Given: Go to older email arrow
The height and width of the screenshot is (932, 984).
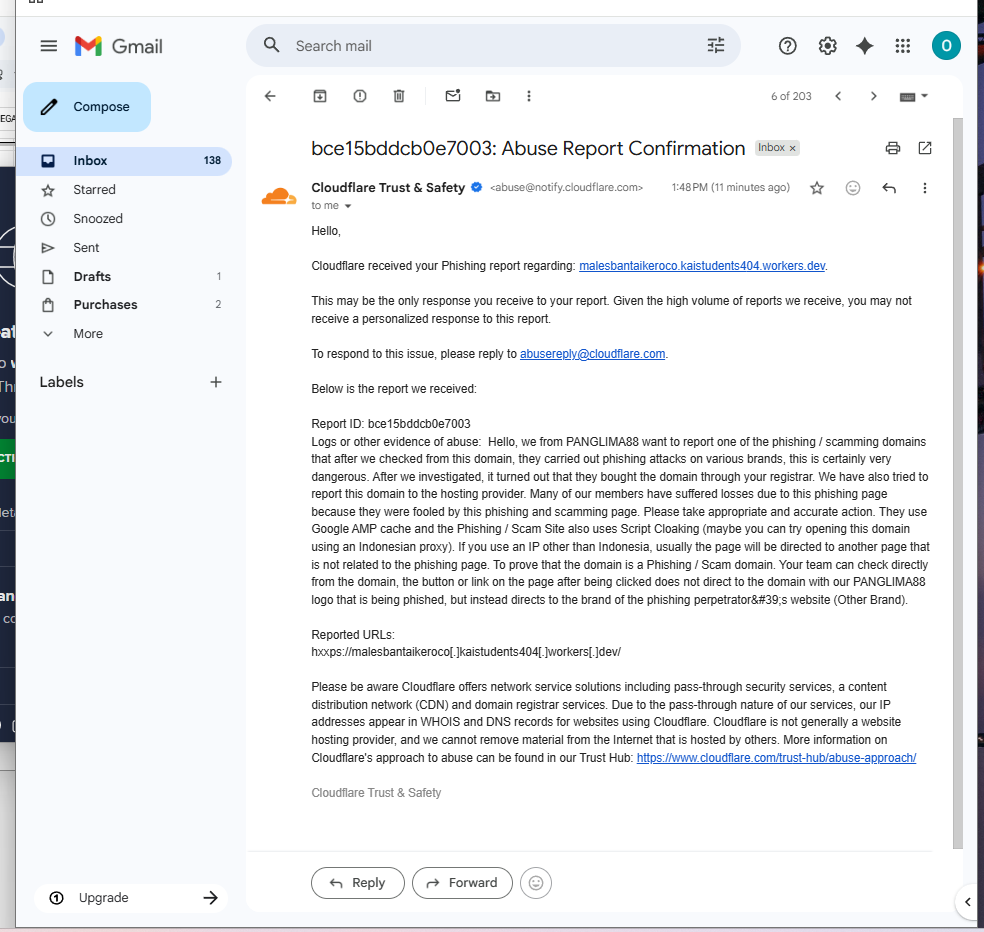Looking at the screenshot, I should 874,96.
